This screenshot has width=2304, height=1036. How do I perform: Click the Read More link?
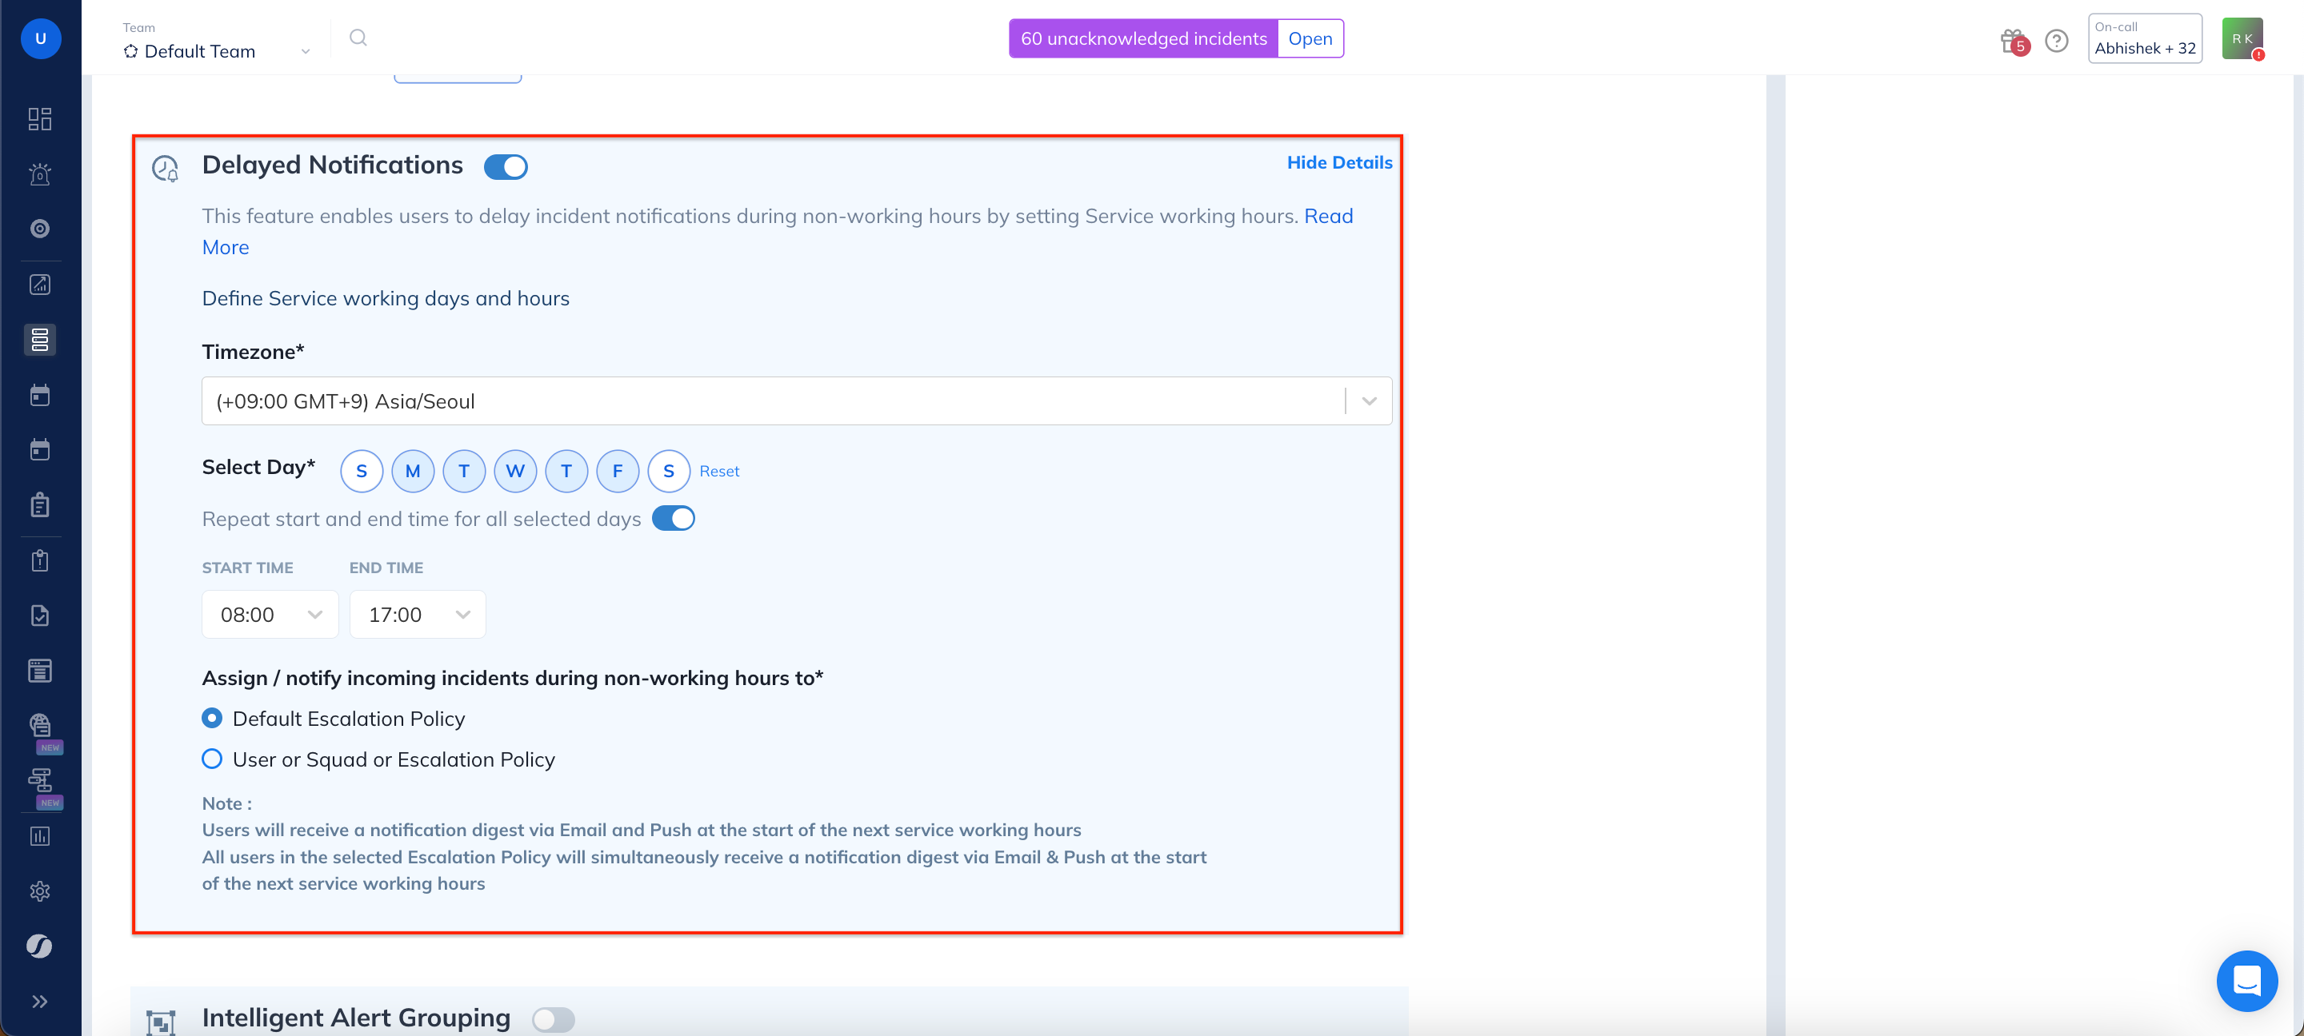click(x=1328, y=216)
